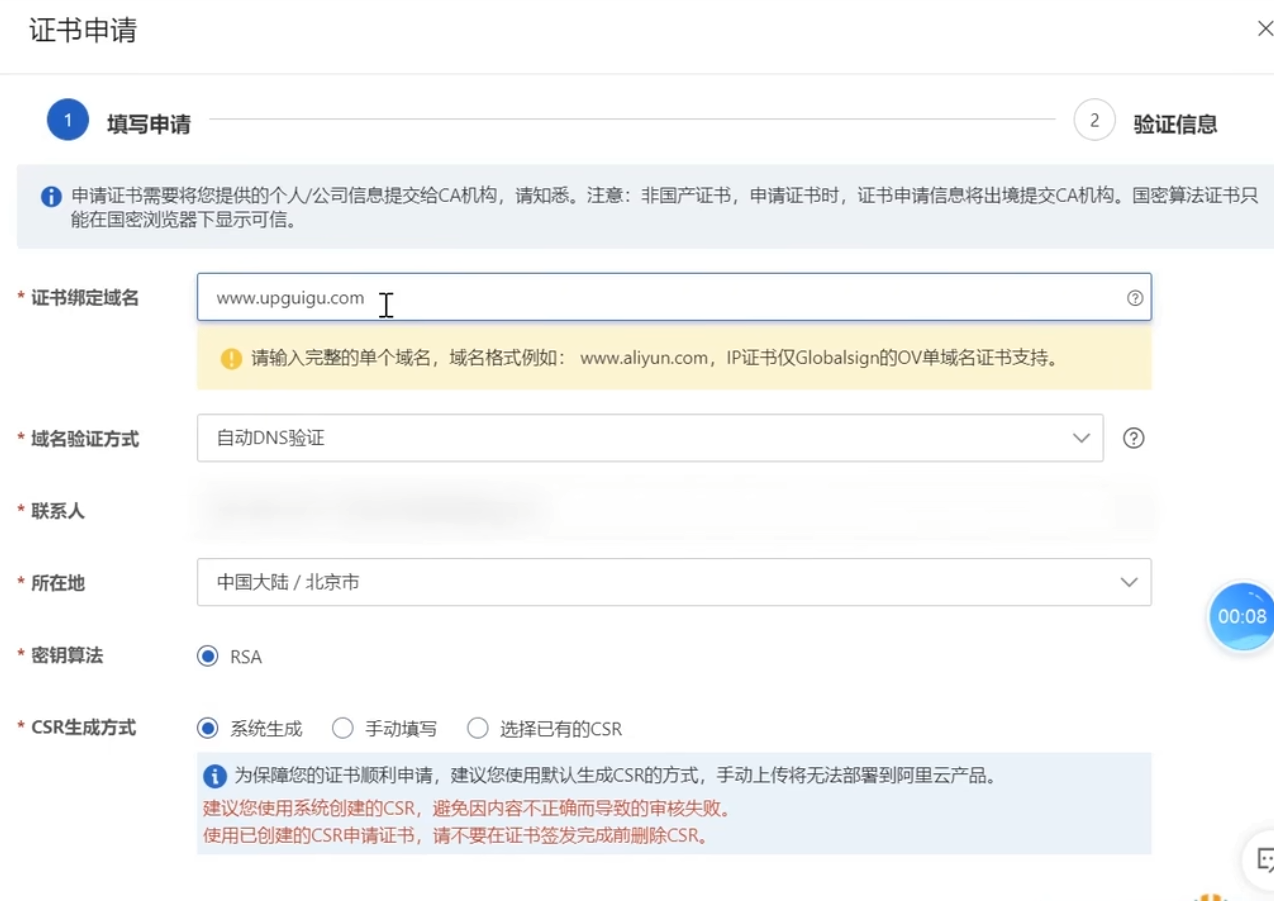
Task: Click the step 2 number circle
Action: click(x=1094, y=121)
